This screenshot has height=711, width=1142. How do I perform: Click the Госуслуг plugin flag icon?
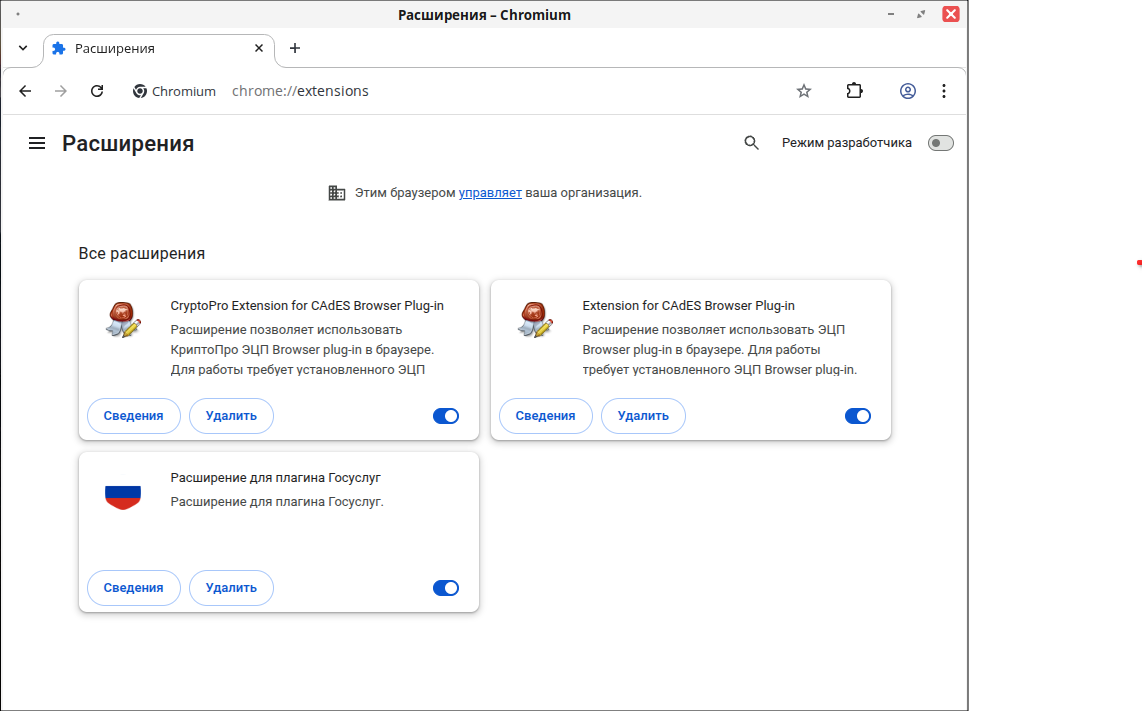click(123, 497)
